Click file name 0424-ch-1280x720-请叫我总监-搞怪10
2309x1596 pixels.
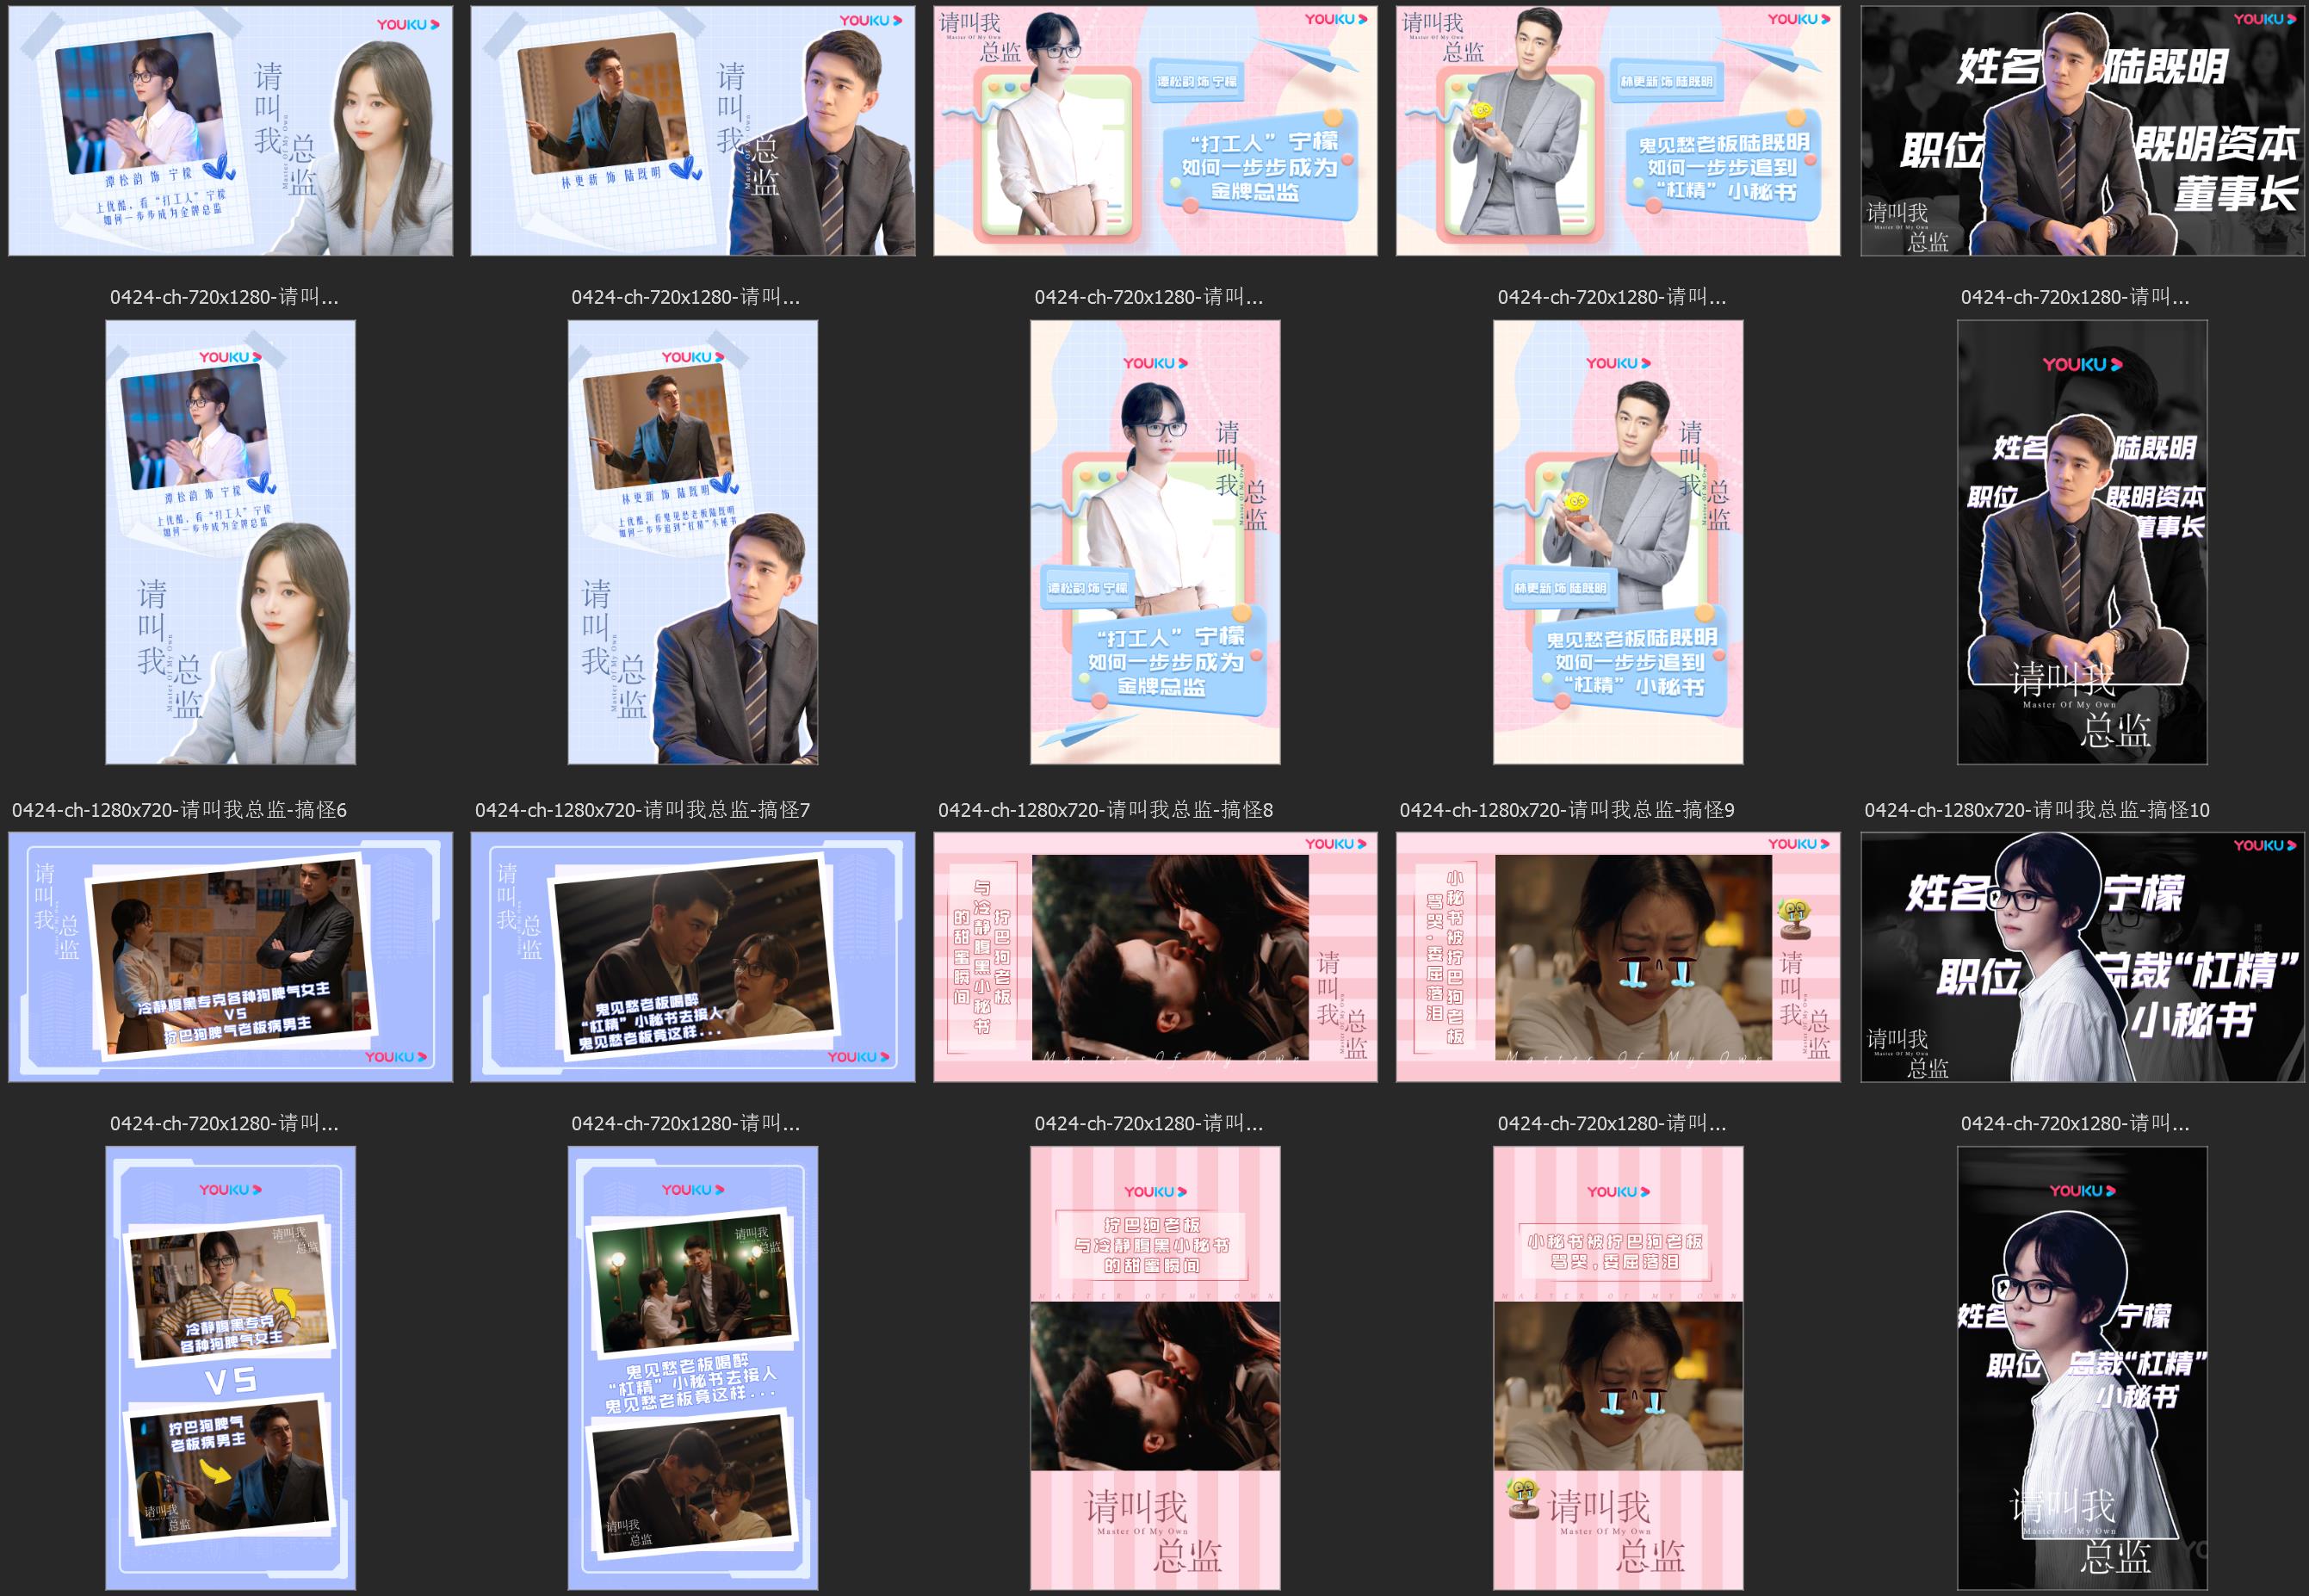pos(2037,810)
